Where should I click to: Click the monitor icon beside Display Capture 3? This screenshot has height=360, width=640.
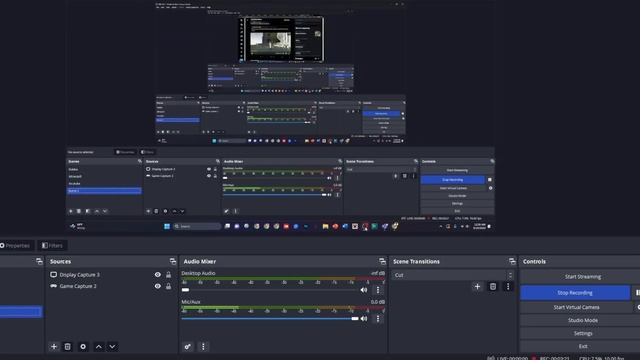(53, 275)
